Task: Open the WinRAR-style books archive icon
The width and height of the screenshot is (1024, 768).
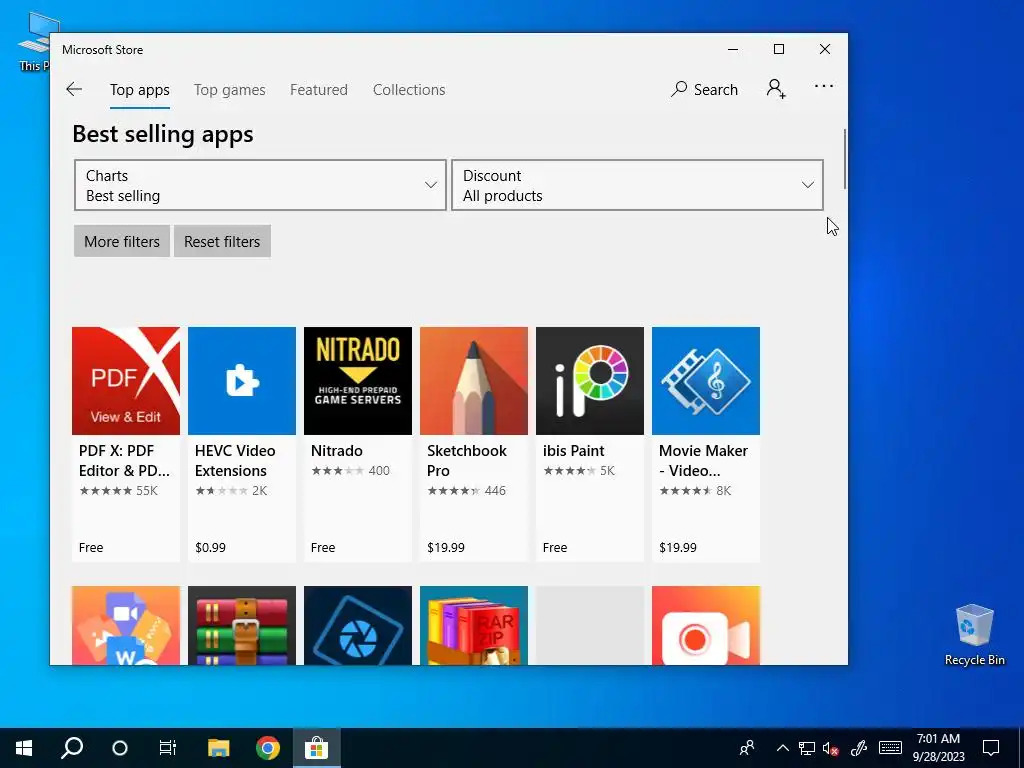Action: click(242, 626)
